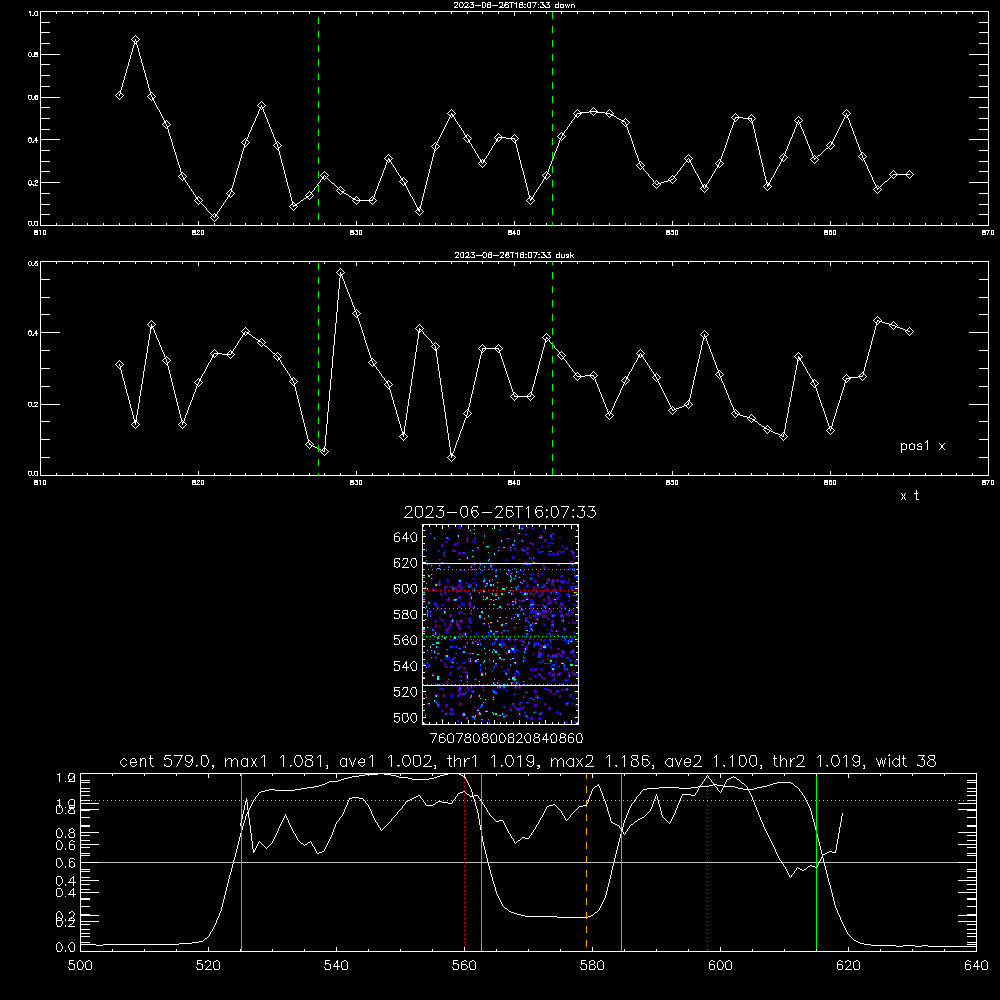This screenshot has height=1000, width=1000.
Task: Click the lowest diamond point in dawn plot
Action: (214, 217)
